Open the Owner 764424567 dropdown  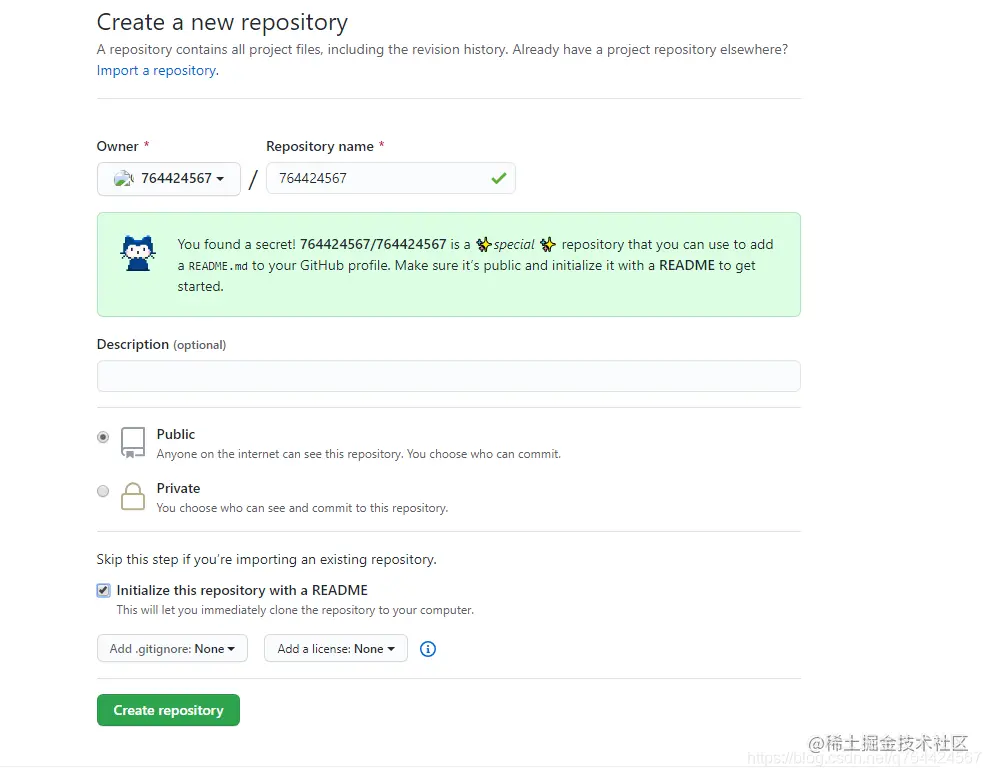coord(169,179)
